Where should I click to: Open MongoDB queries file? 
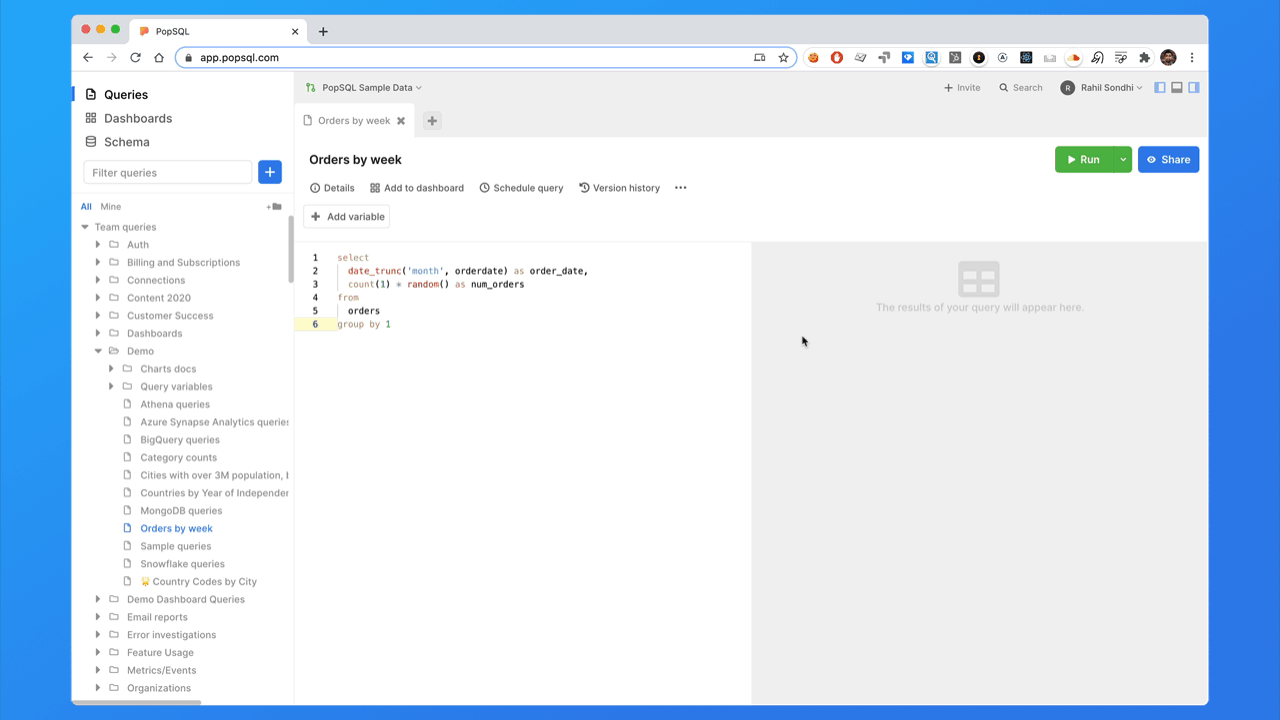click(181, 511)
